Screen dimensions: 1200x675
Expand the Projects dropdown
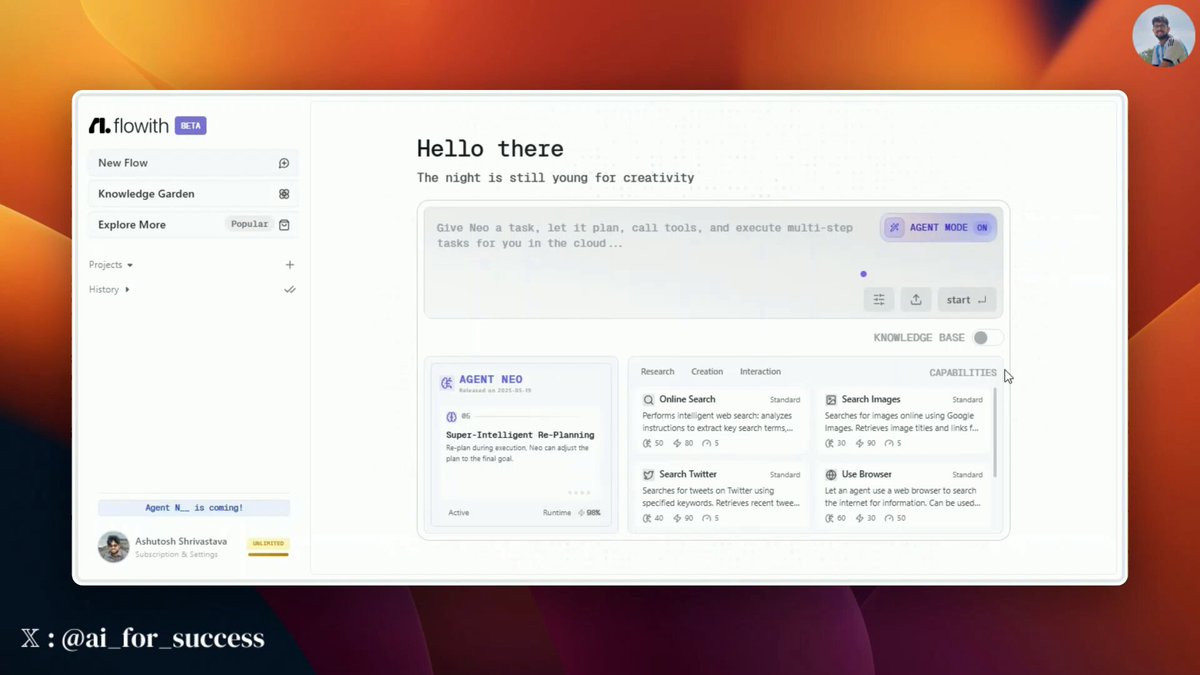pos(111,265)
